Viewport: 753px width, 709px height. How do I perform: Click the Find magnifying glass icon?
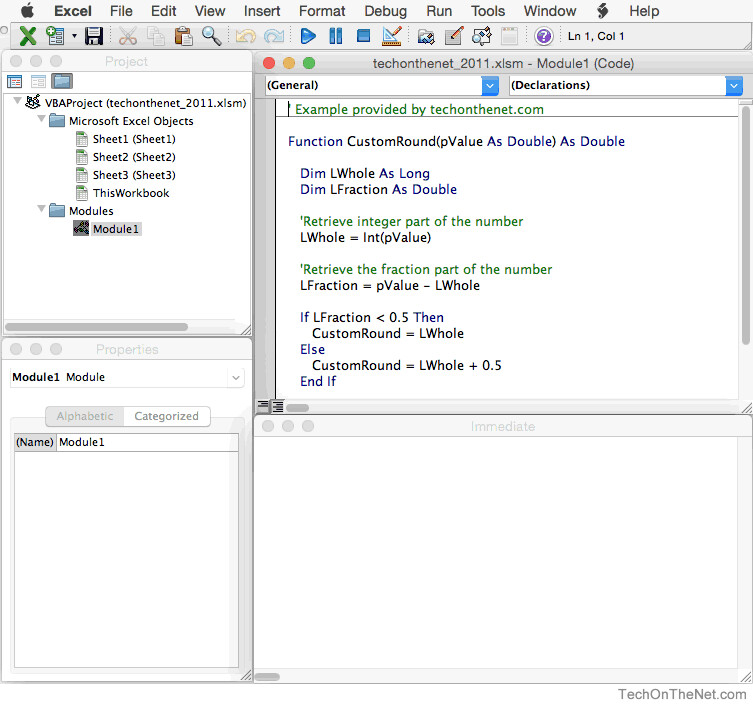point(211,37)
